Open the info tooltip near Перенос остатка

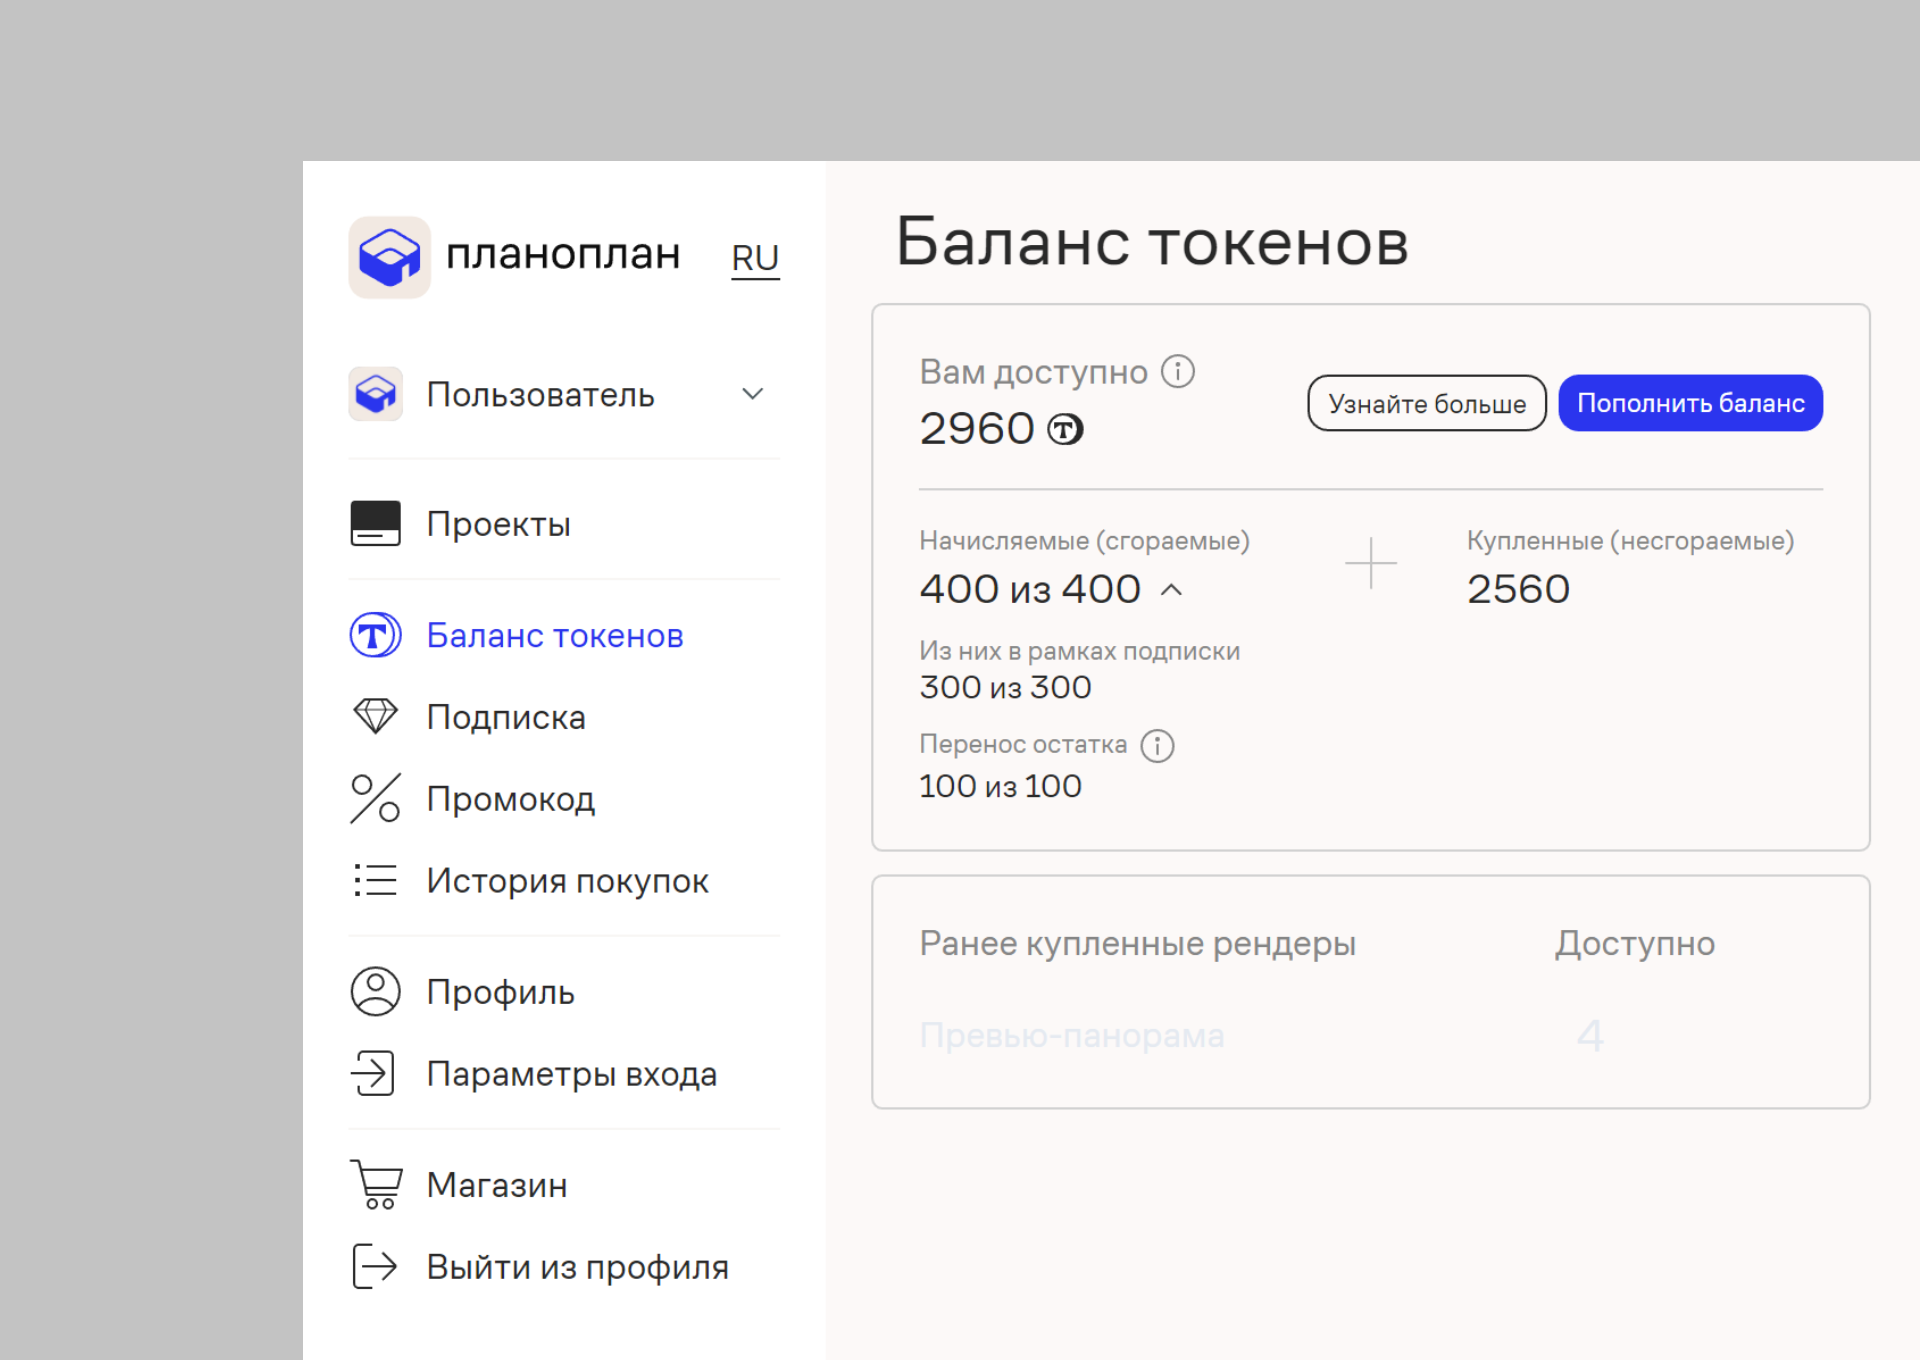tap(1157, 745)
